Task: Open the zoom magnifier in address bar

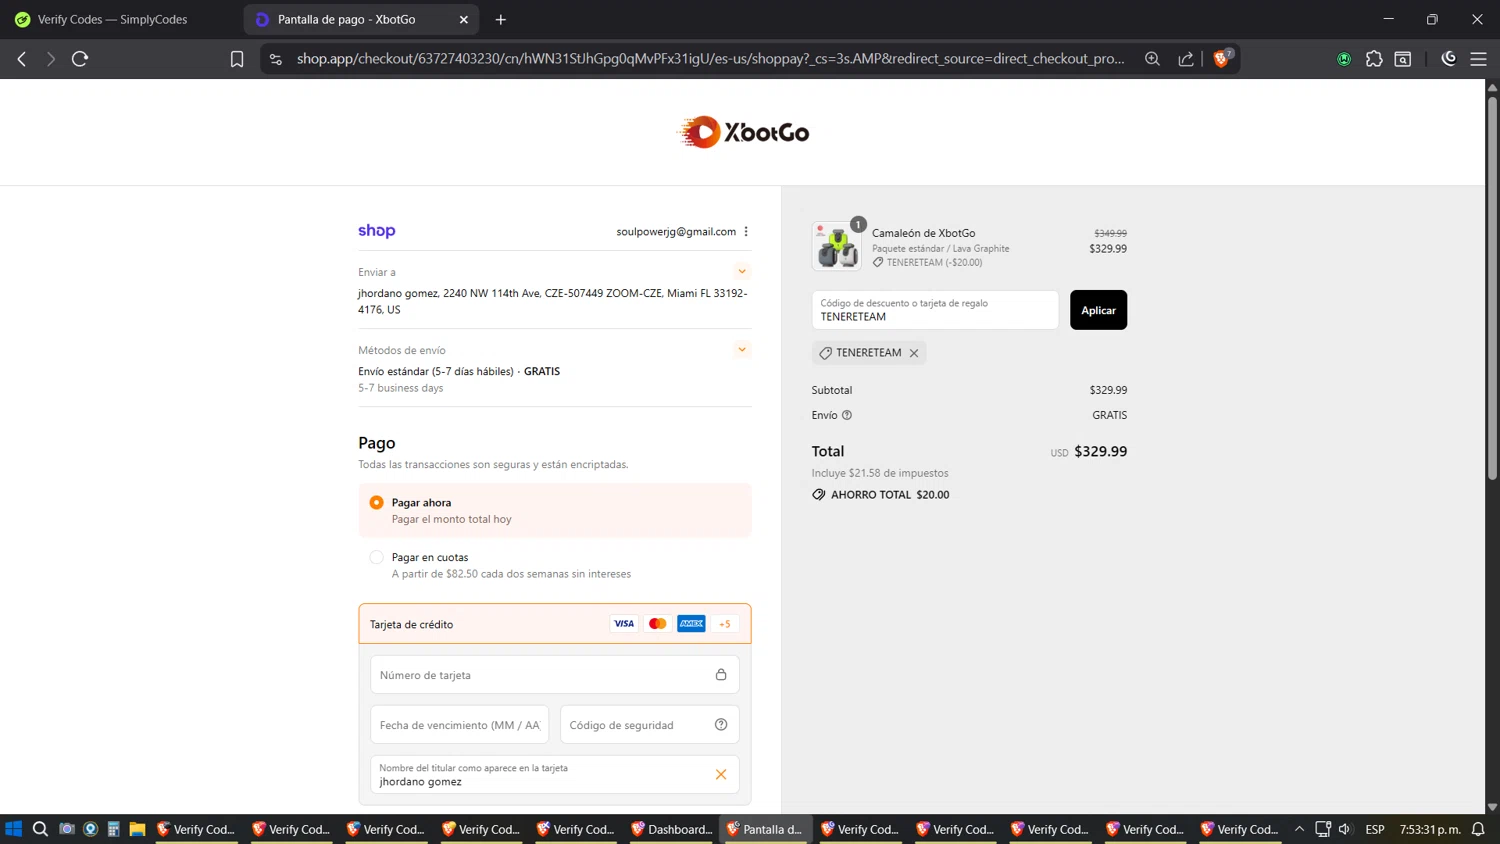Action: click(1152, 59)
